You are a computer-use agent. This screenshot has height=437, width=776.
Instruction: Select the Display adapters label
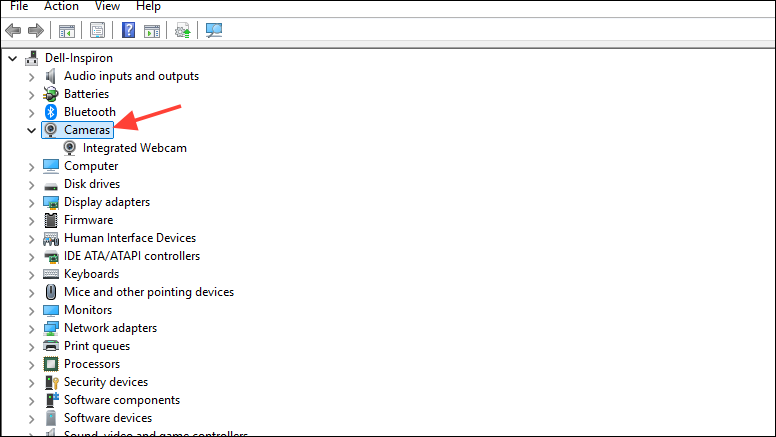coord(107,202)
